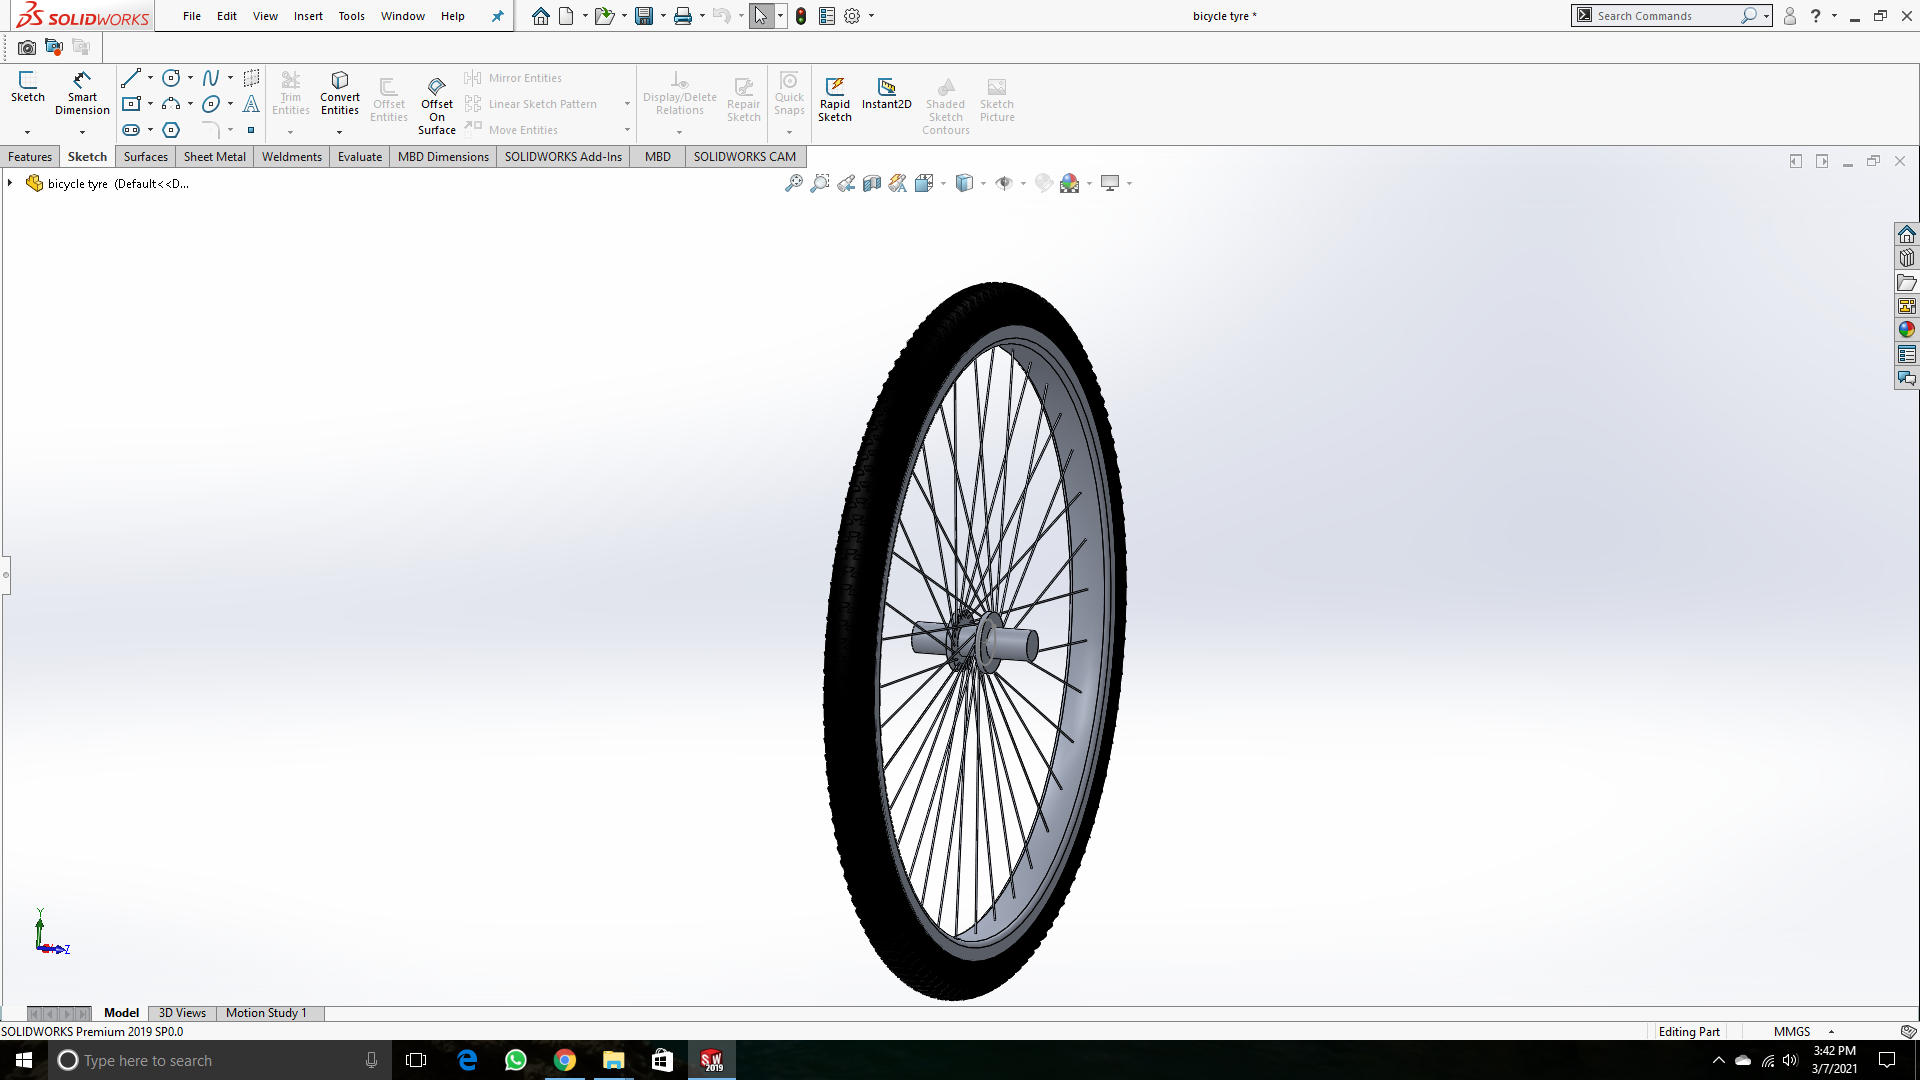Select the Spline sketch tool
The height and width of the screenshot is (1080, 1920).
click(x=210, y=78)
